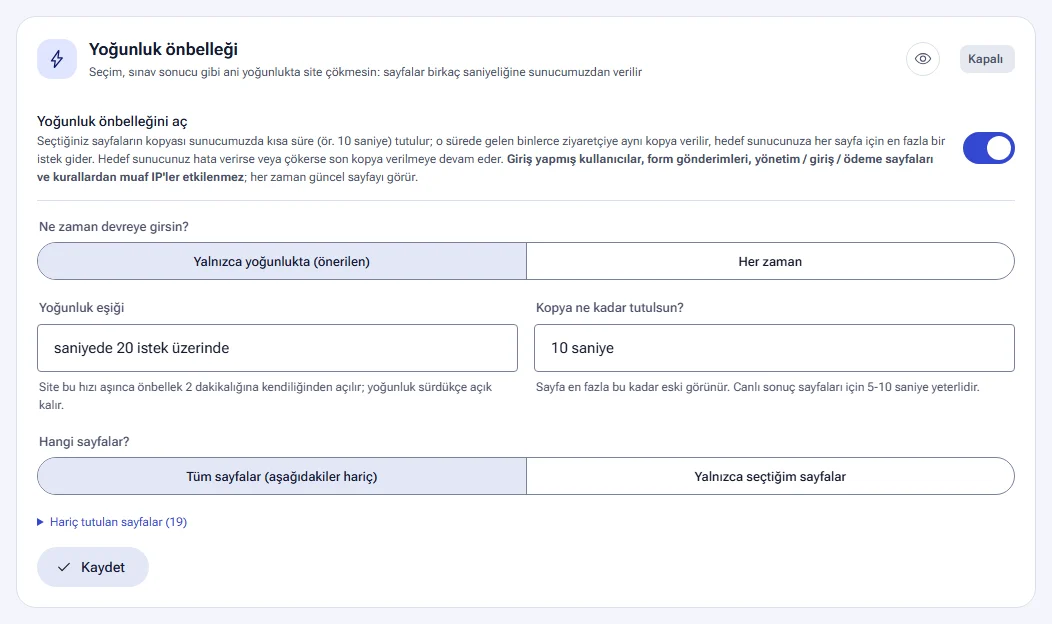Click the eye preview icon
Image resolution: width=1052 pixels, height=624 pixels.
tap(923, 59)
